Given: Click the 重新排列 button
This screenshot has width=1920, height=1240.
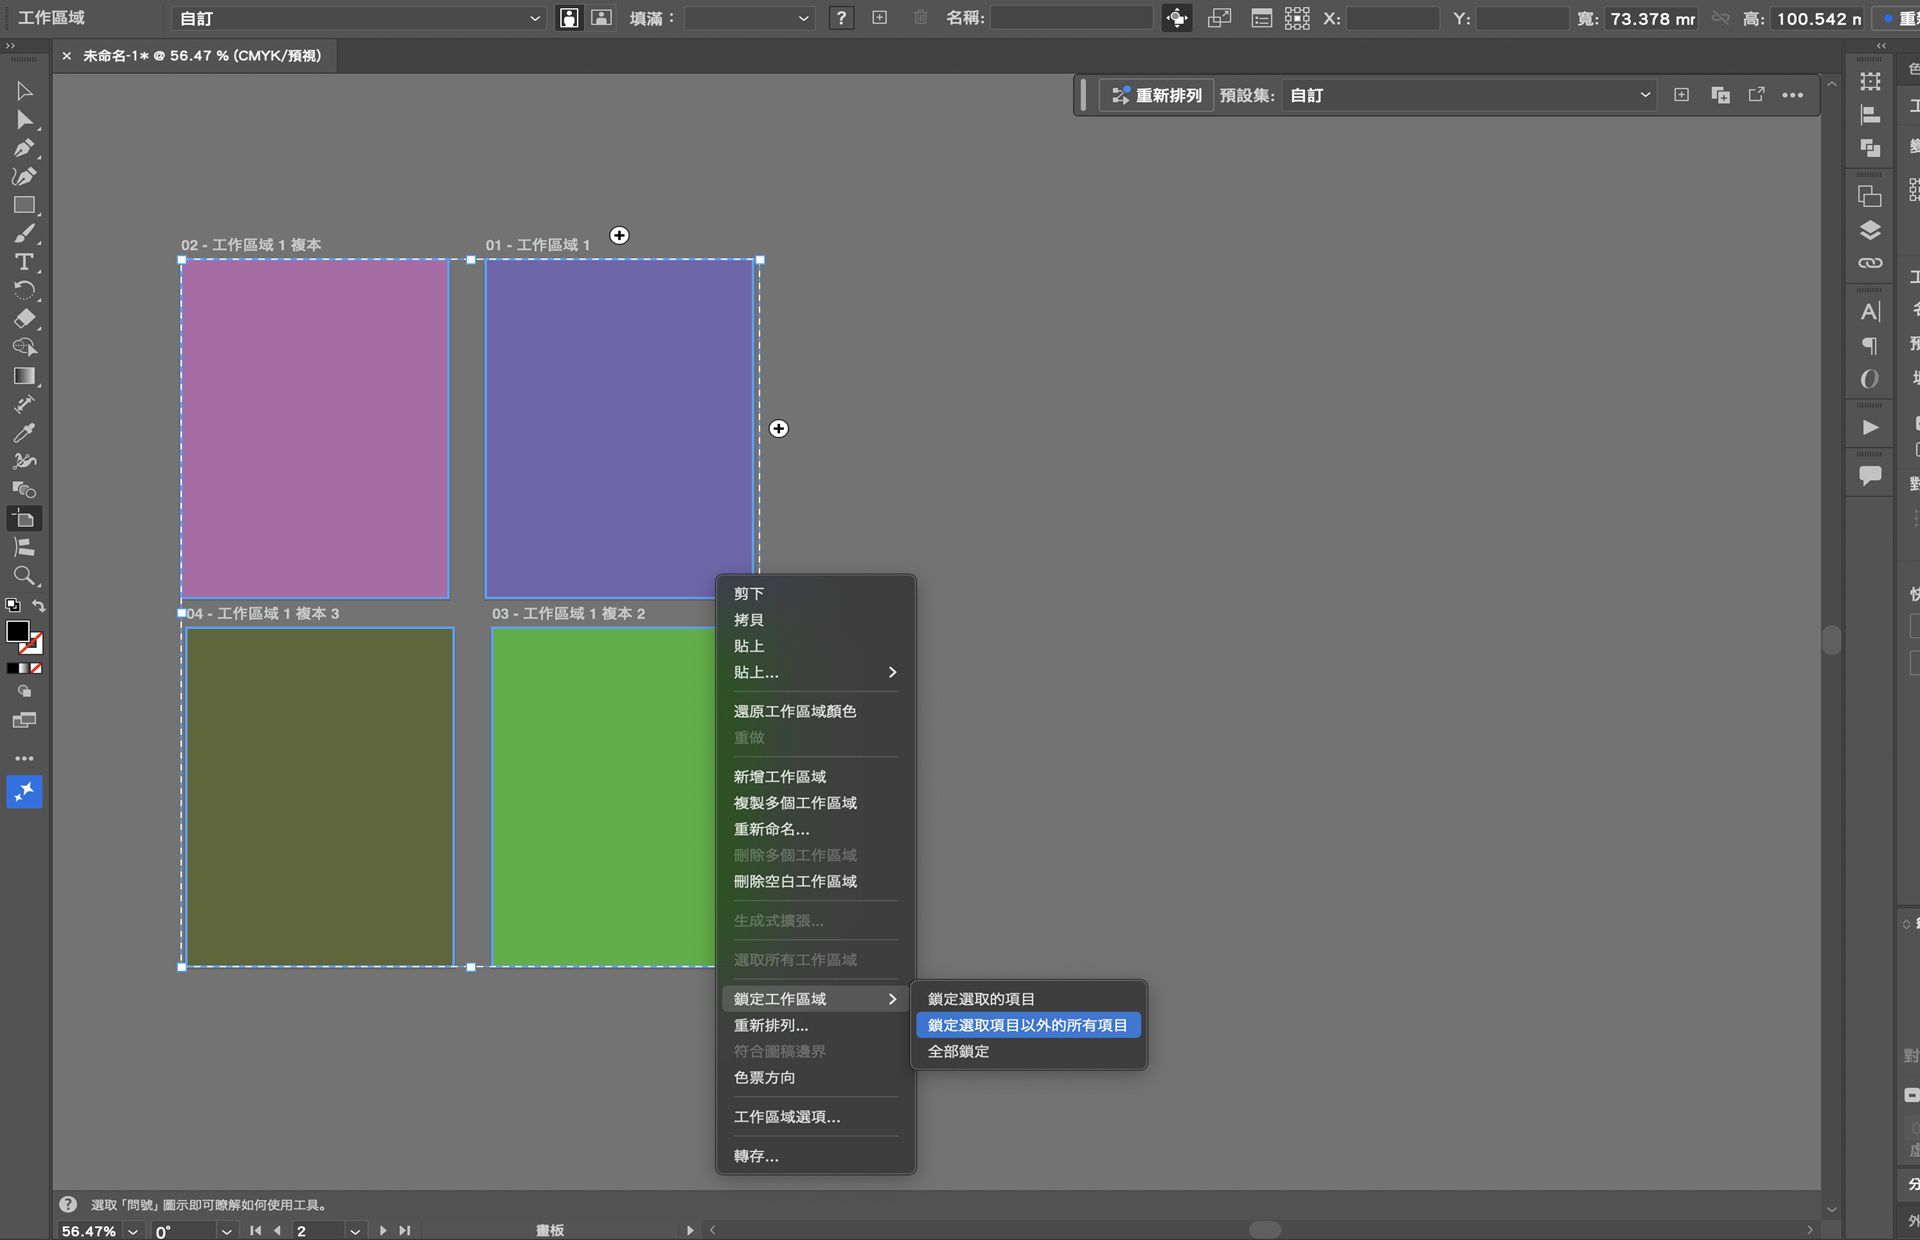Looking at the screenshot, I should pyautogui.click(x=1156, y=95).
